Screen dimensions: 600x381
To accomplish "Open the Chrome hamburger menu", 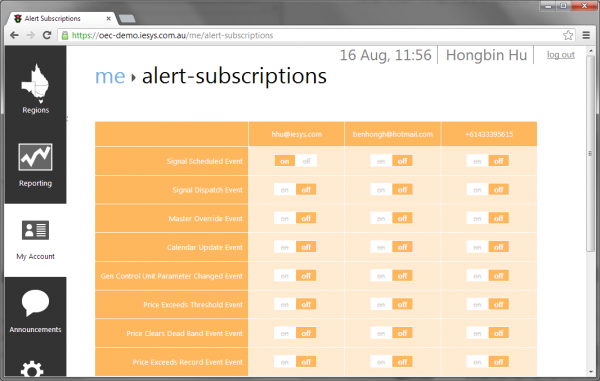I will [x=586, y=35].
